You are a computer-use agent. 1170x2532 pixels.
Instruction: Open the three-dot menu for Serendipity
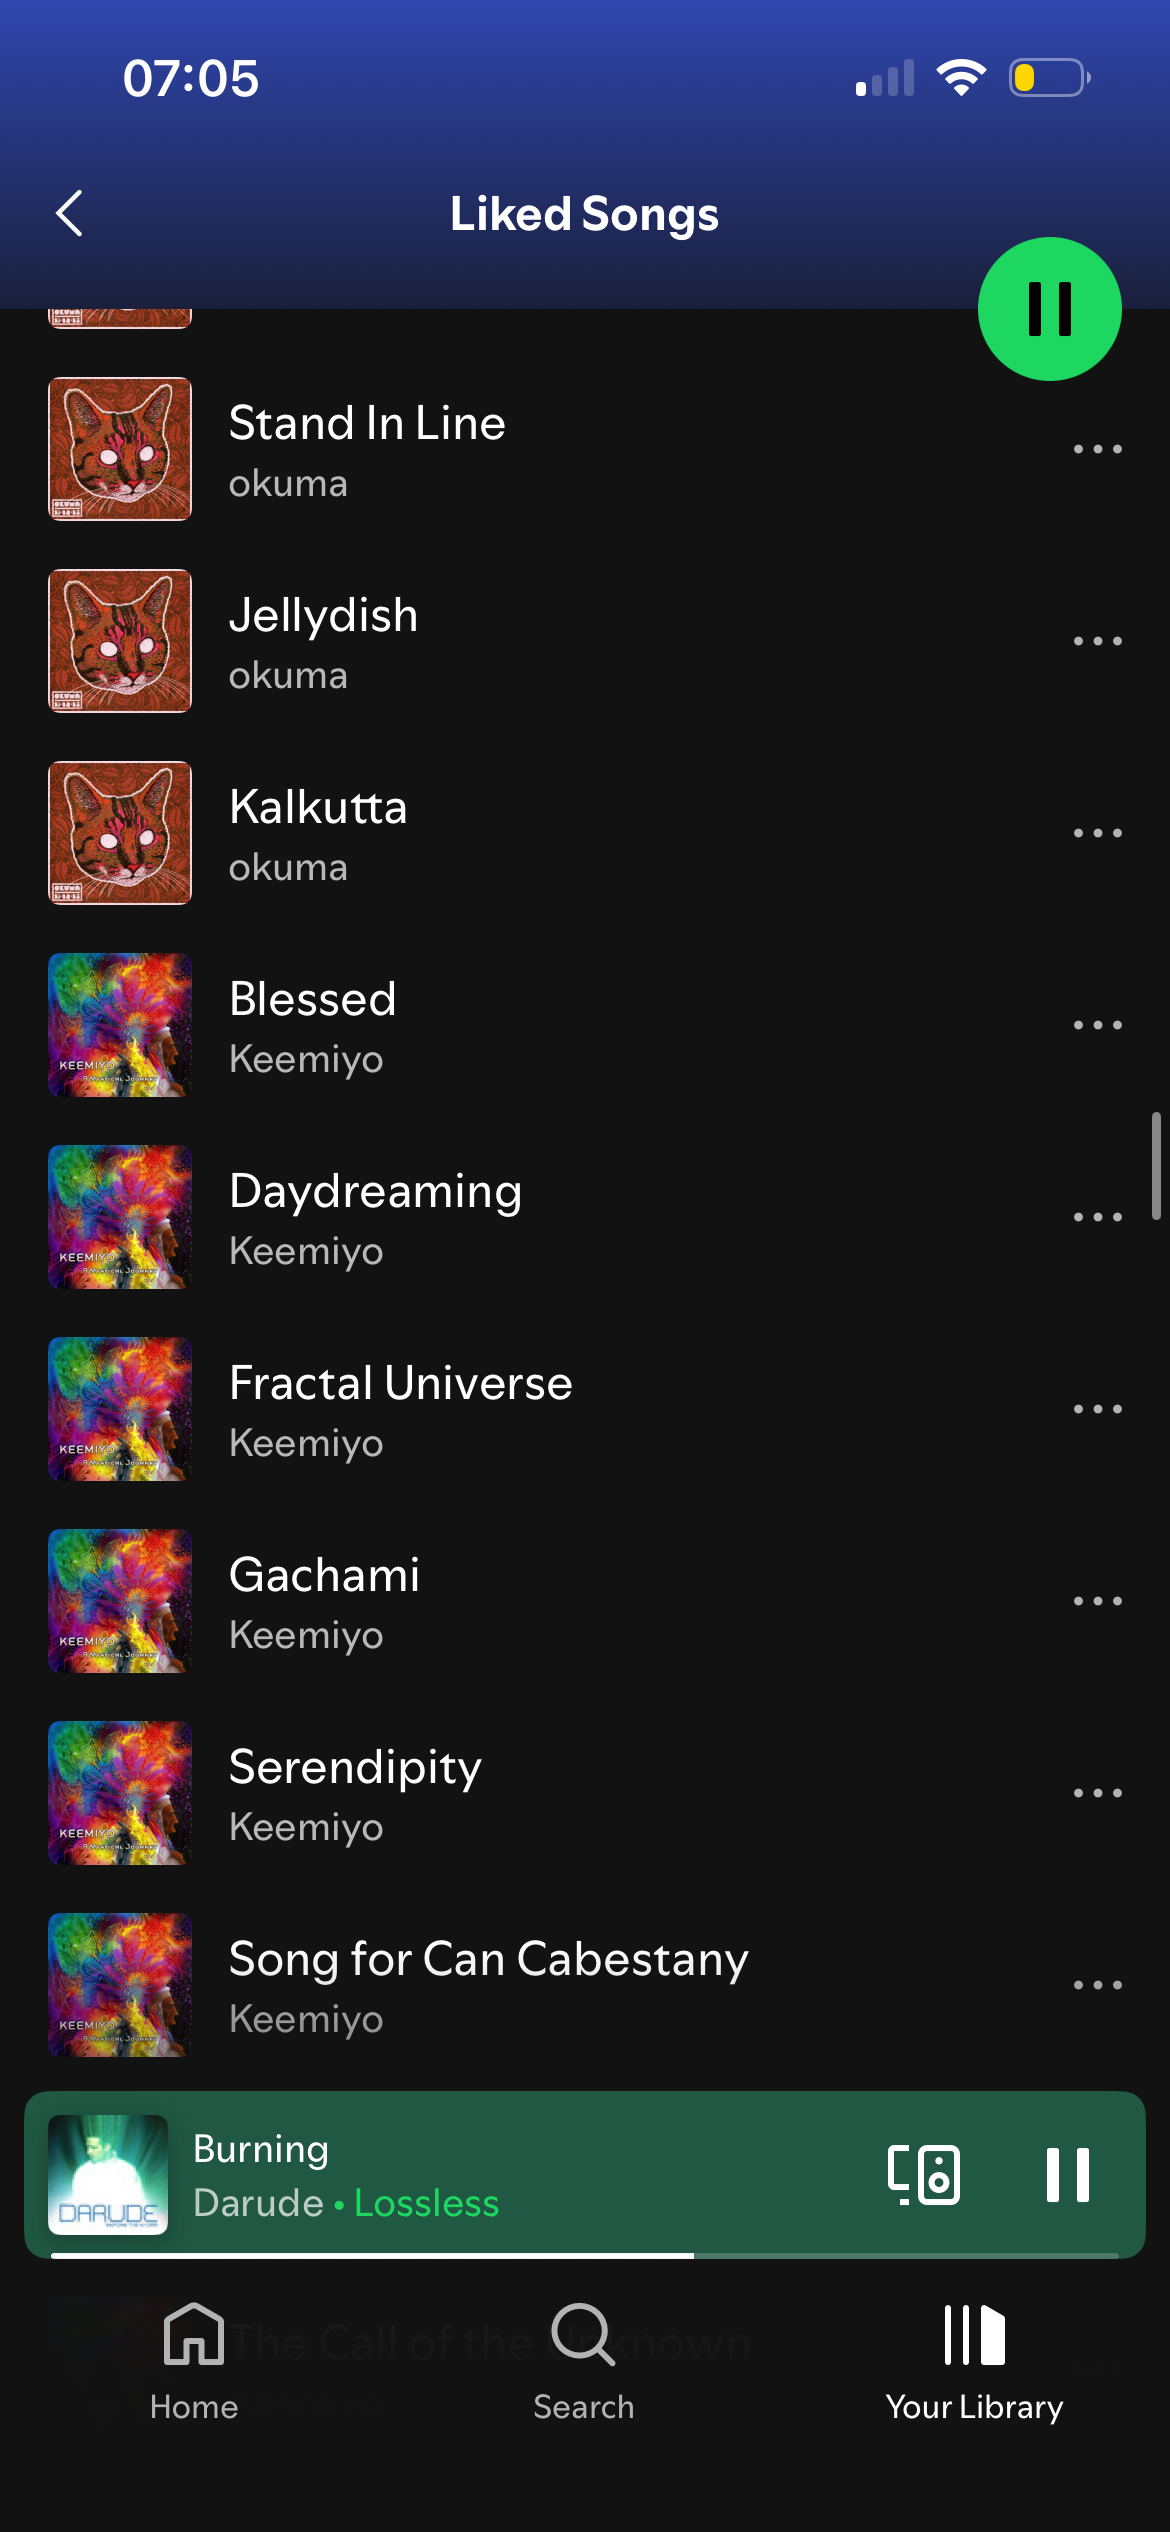point(1097,1793)
